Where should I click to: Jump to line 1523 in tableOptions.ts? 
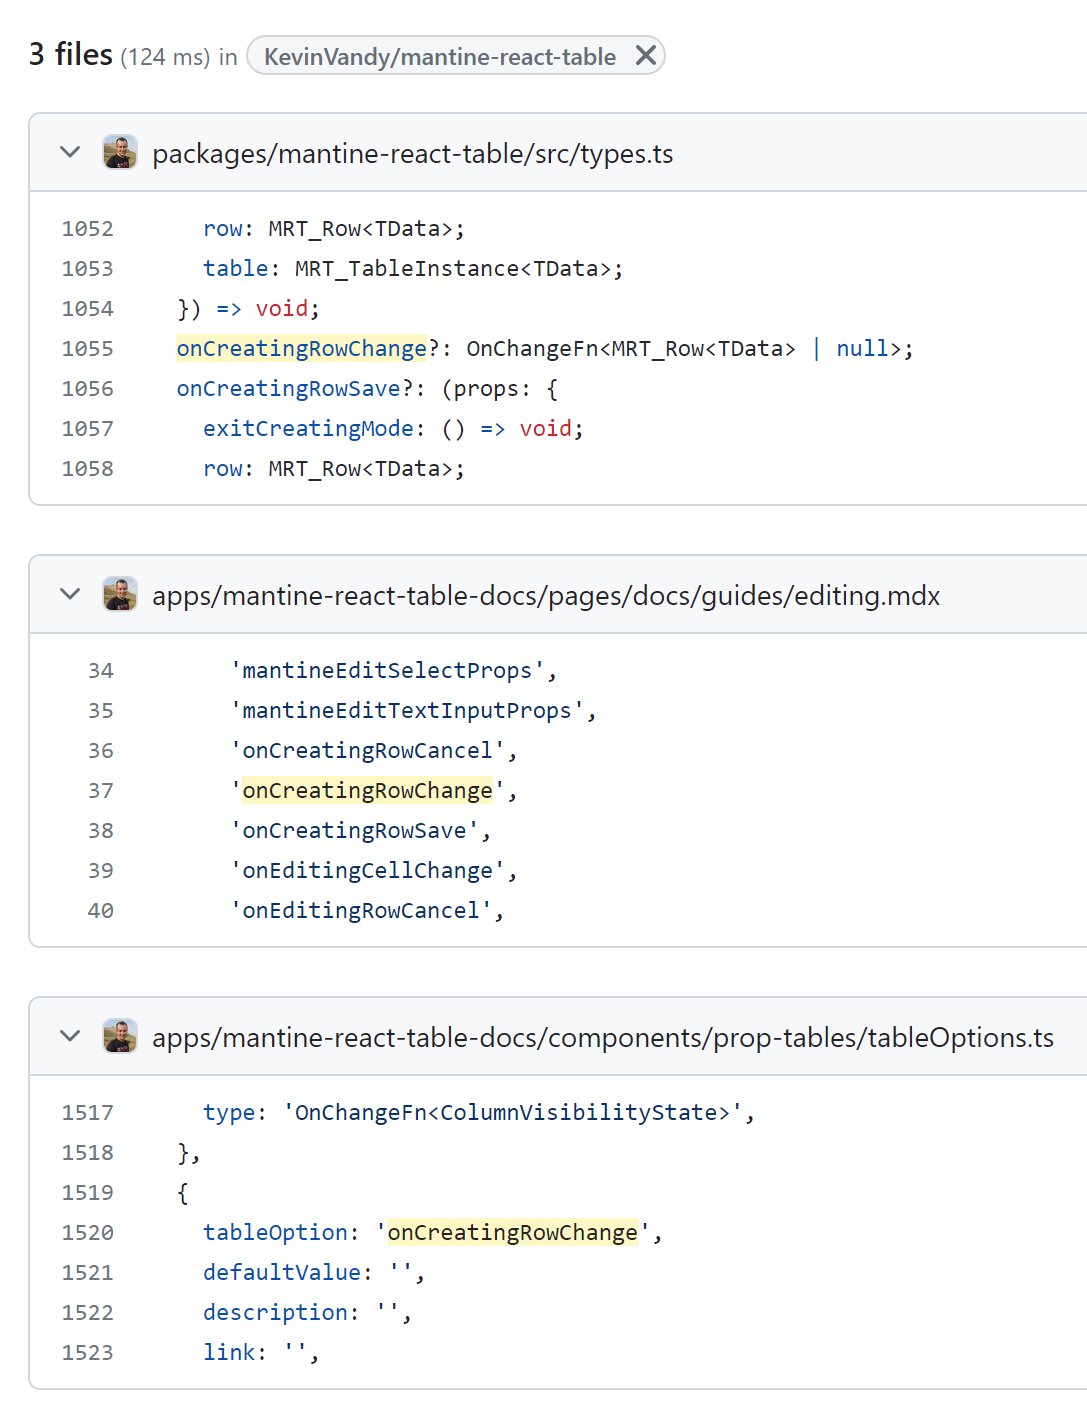88,1353
